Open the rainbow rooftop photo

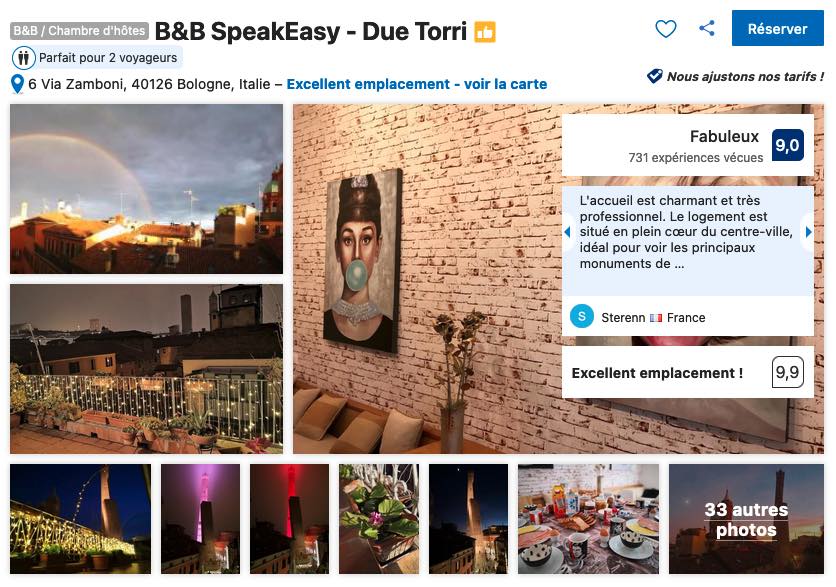point(147,189)
